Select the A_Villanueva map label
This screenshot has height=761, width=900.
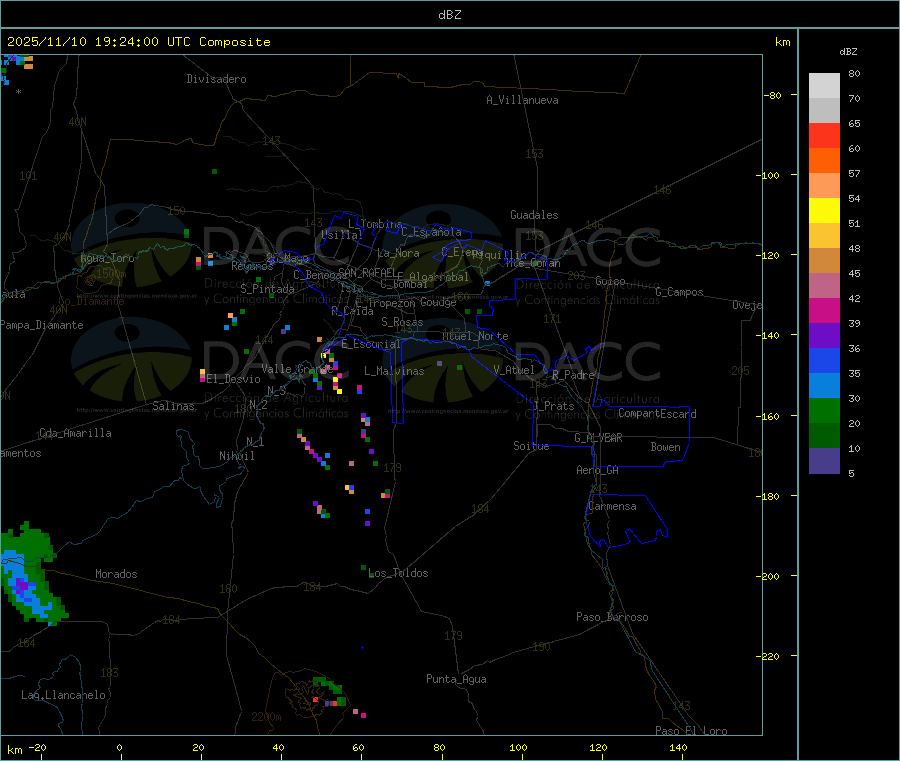coord(522,100)
